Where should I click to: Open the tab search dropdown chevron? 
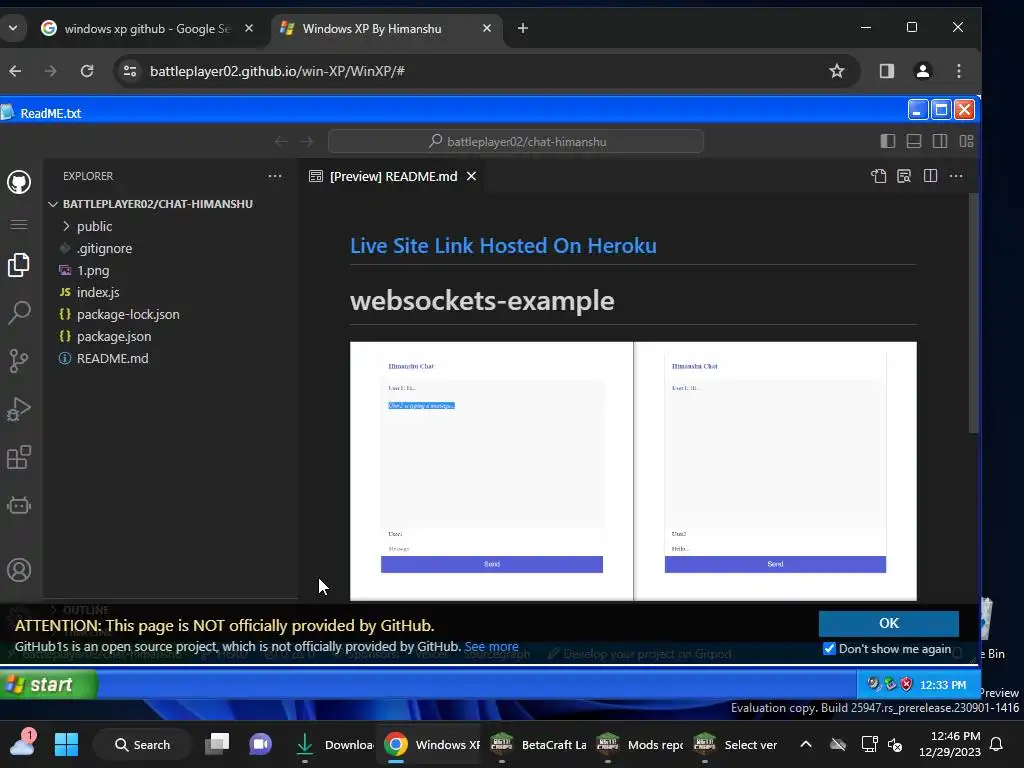13,28
